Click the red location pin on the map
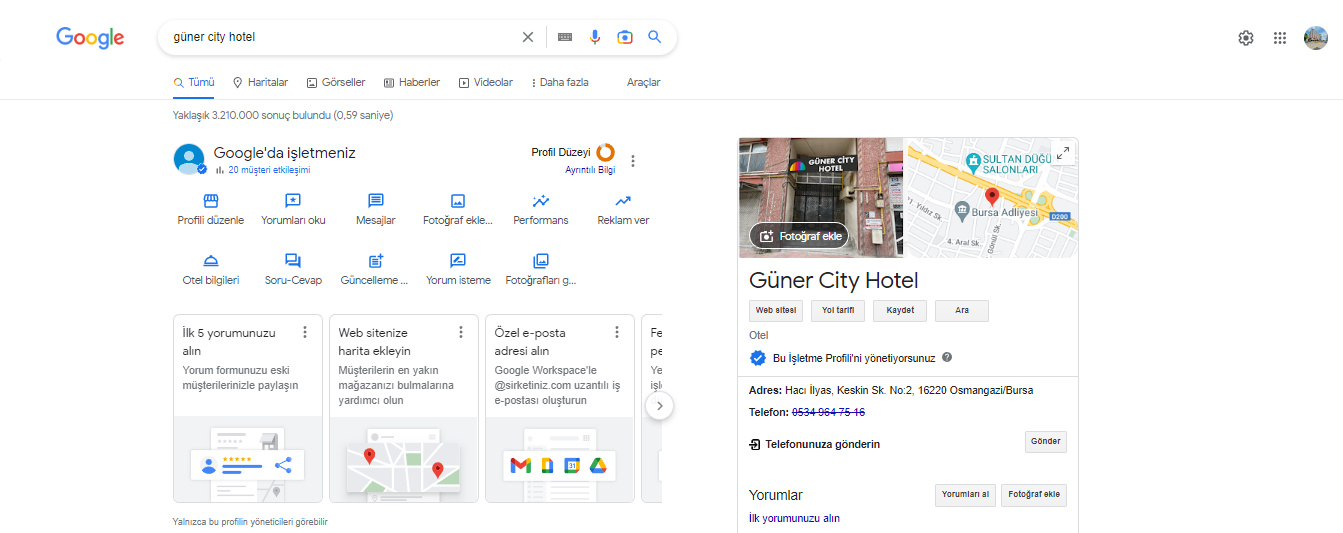 (x=992, y=196)
